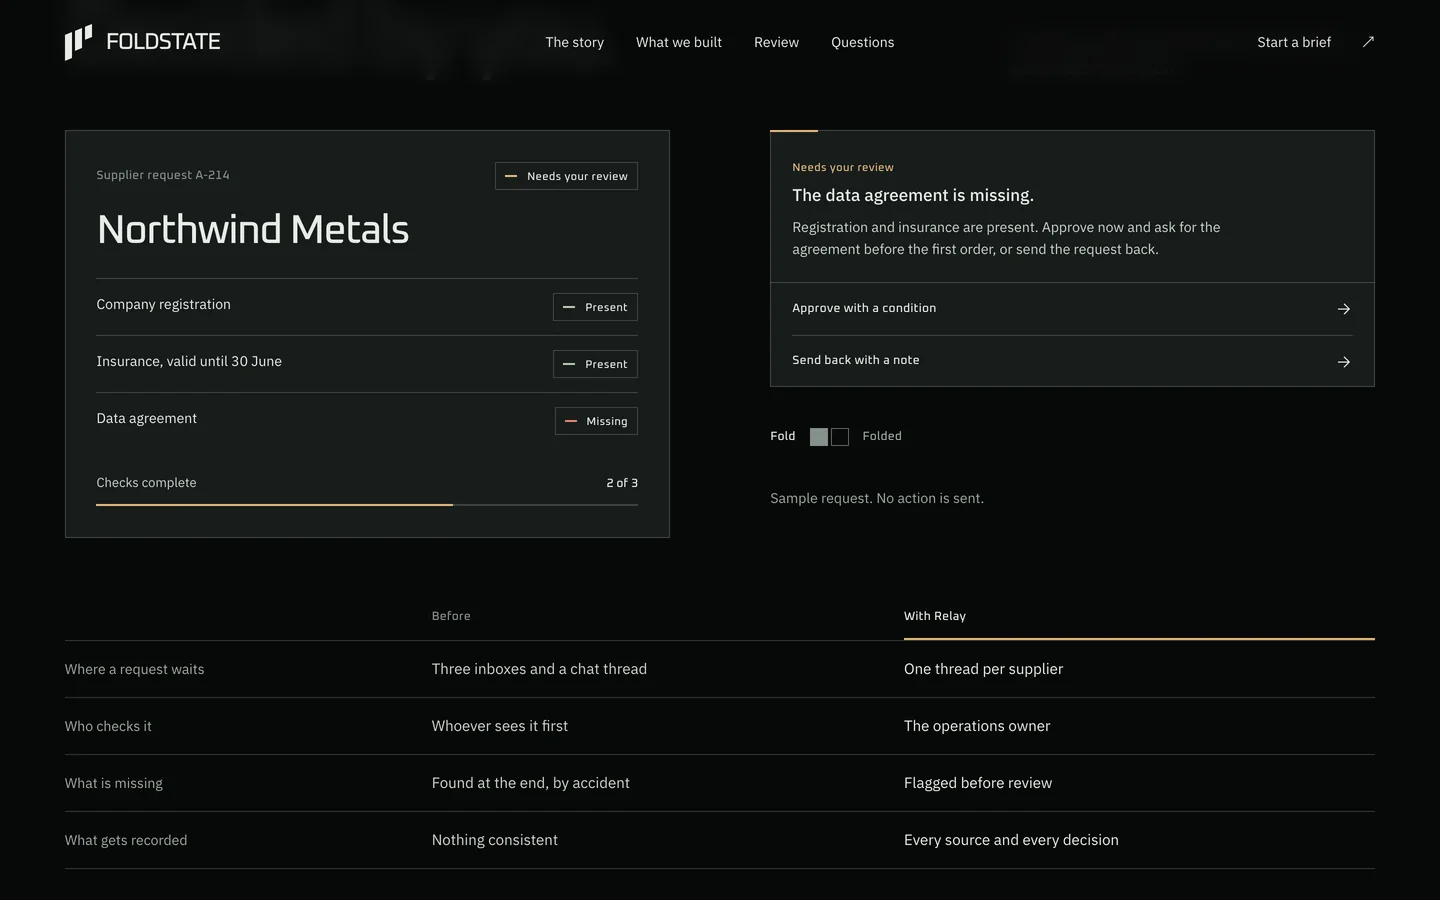Image resolution: width=1440 pixels, height=900 pixels.
Task: Click the 2 of 3 count
Action: click(622, 483)
